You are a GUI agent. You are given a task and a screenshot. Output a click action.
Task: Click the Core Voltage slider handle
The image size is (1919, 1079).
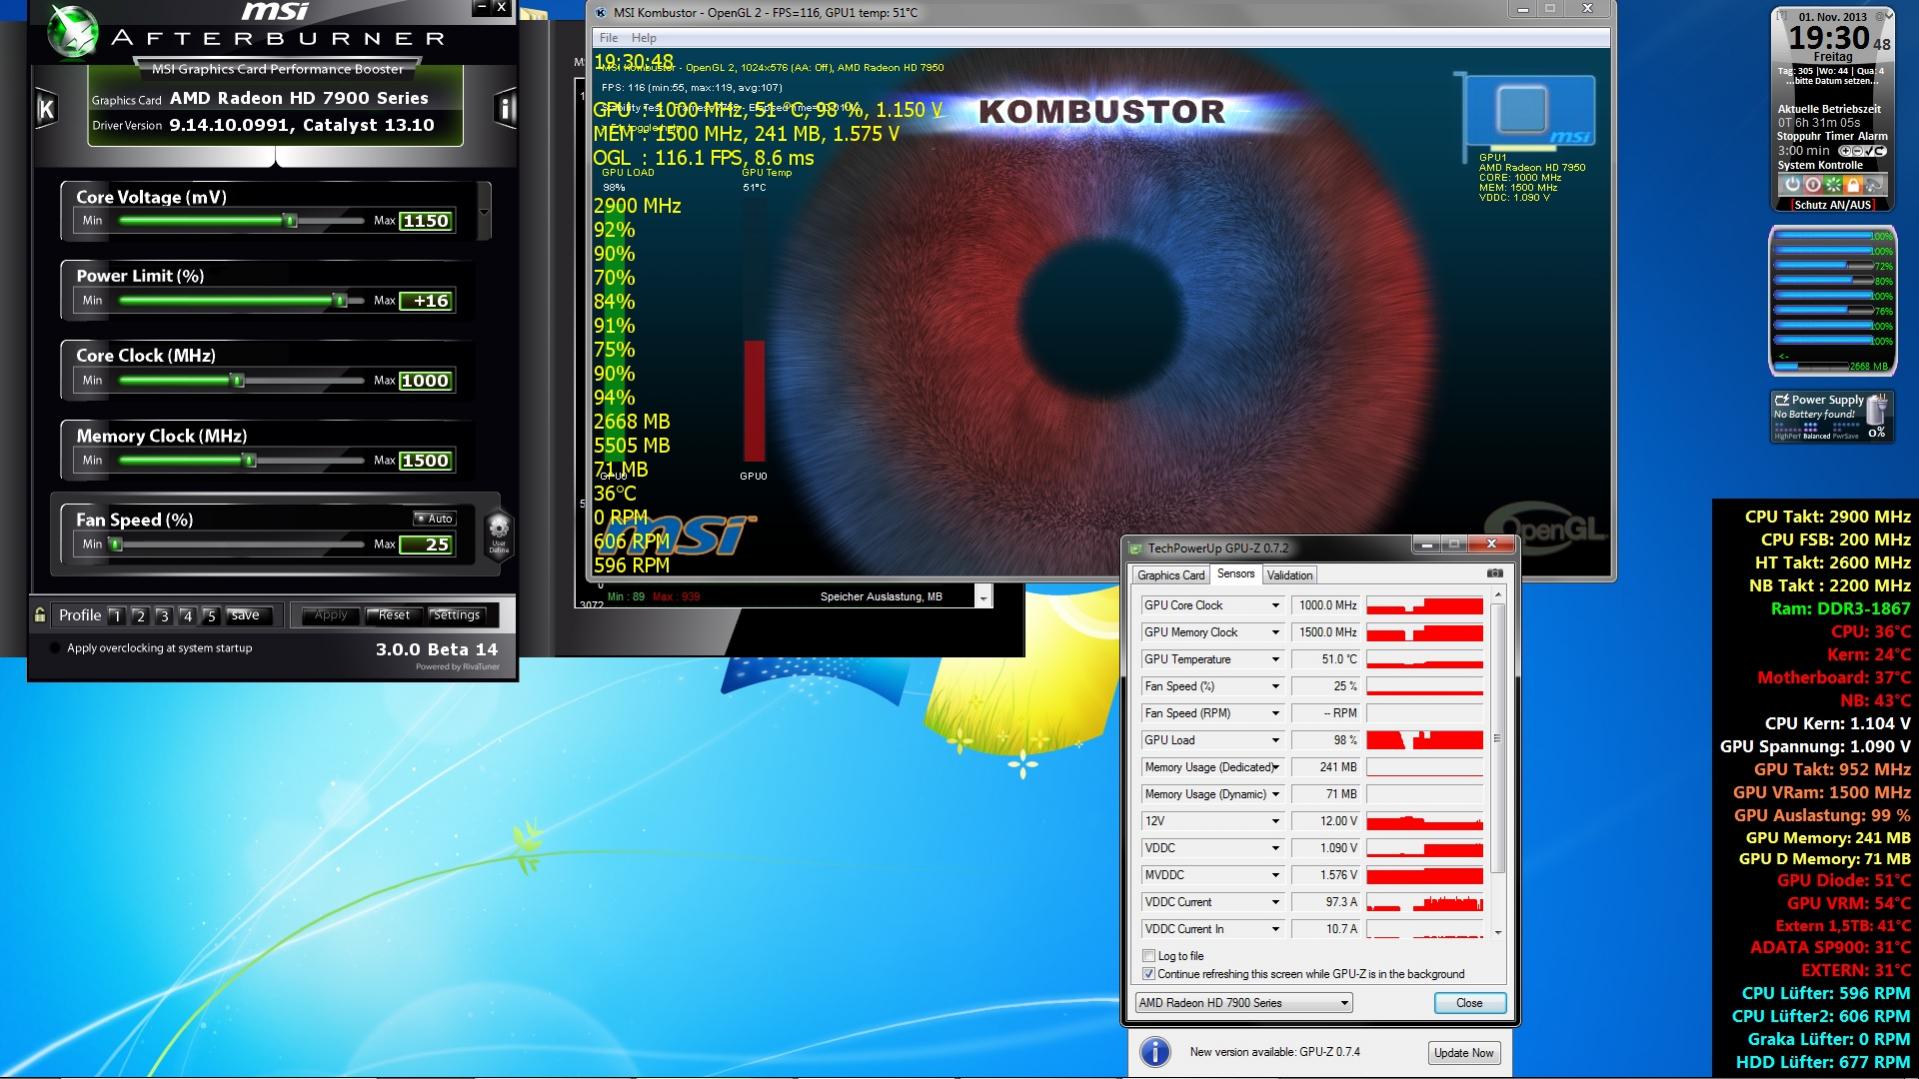[x=291, y=221]
